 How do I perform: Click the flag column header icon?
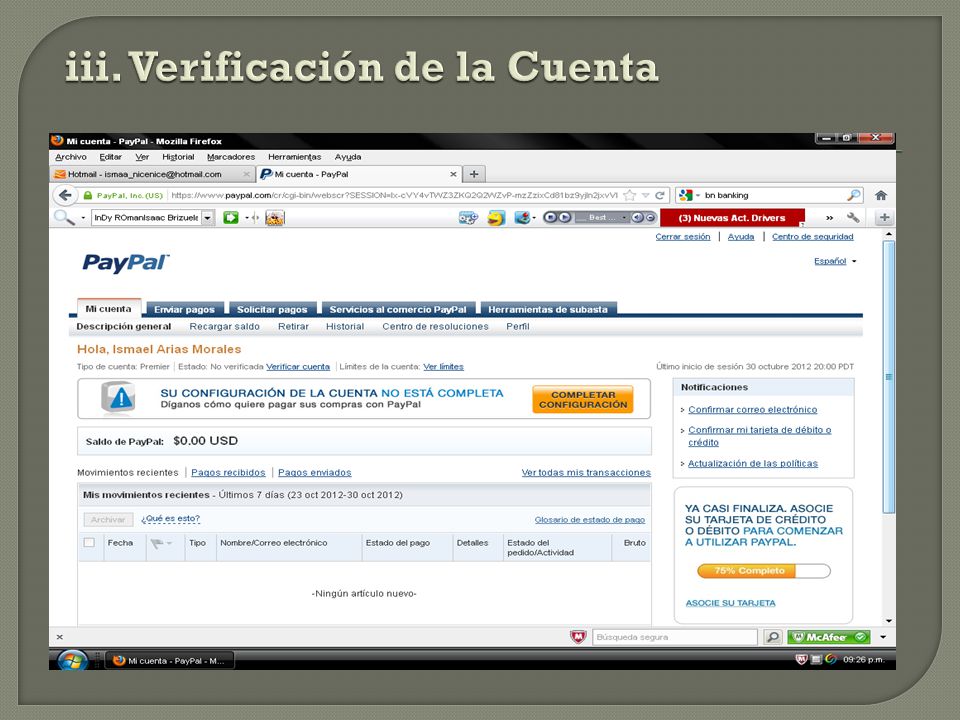tap(157, 543)
